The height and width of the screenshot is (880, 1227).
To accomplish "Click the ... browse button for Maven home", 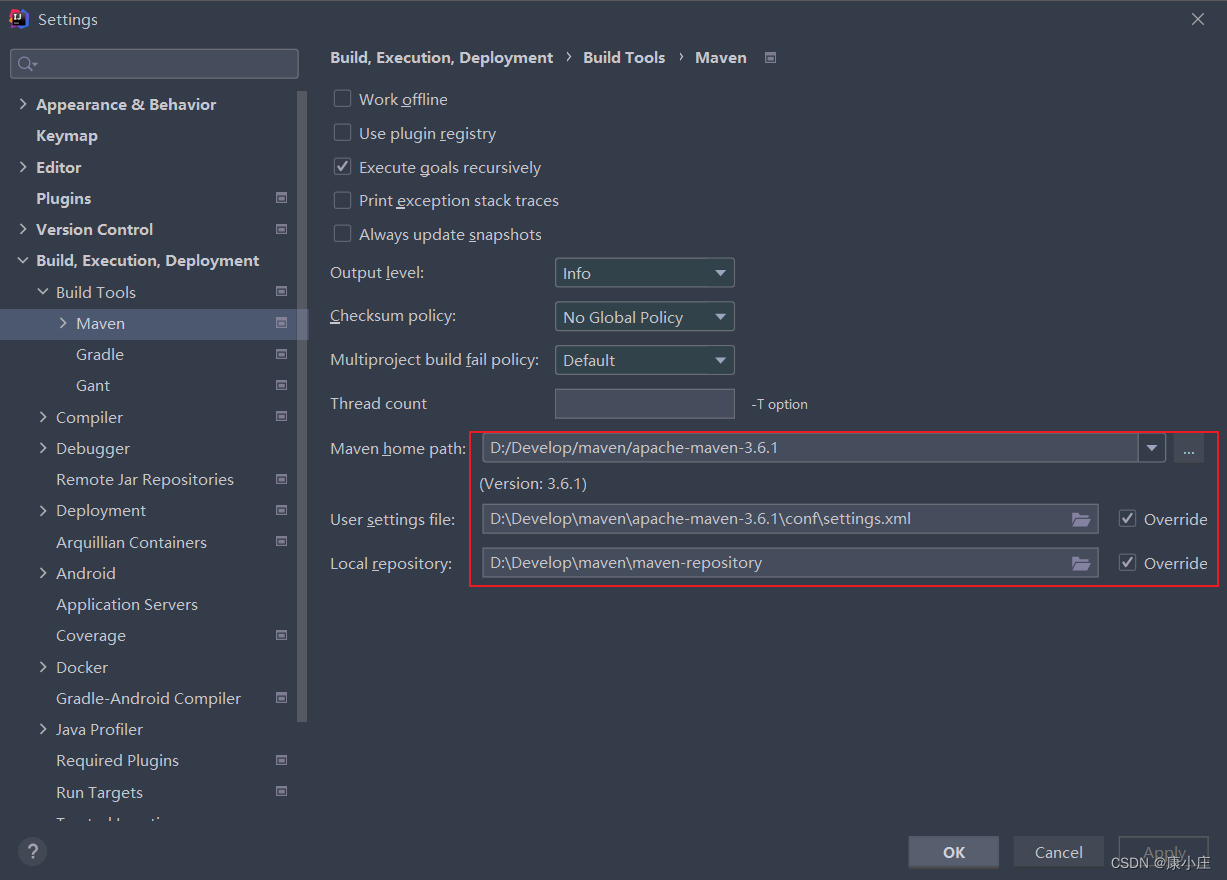I will click(x=1188, y=449).
